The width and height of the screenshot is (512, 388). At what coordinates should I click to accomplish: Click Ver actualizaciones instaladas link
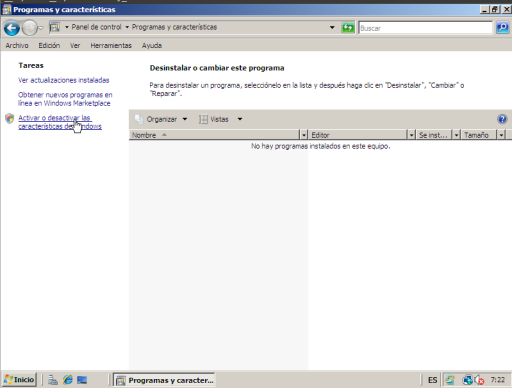64,80
